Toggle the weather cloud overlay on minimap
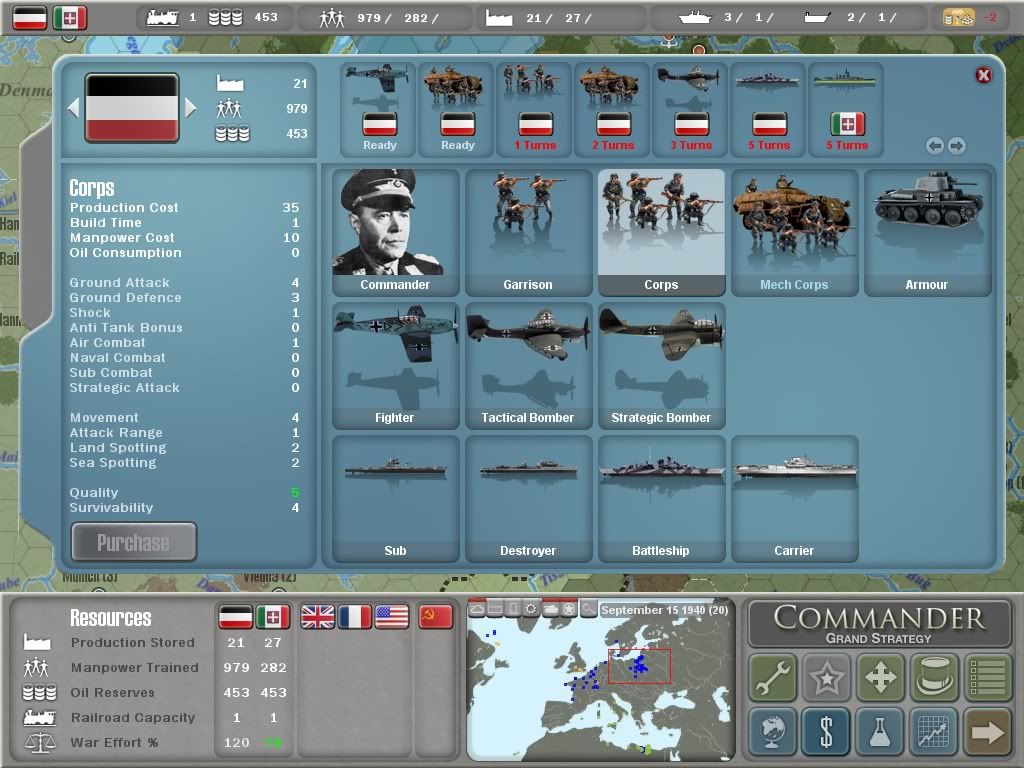 pyautogui.click(x=477, y=609)
